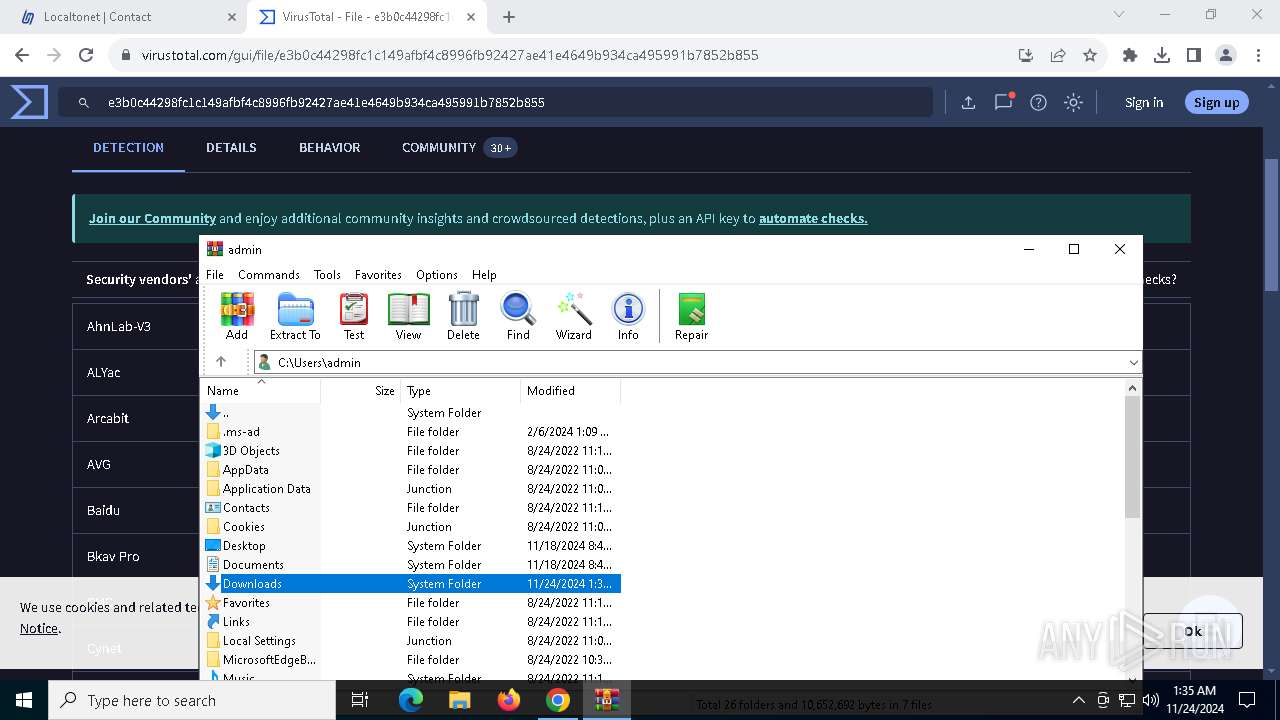Follow the automate checks link
1280x720 pixels.
(x=813, y=218)
